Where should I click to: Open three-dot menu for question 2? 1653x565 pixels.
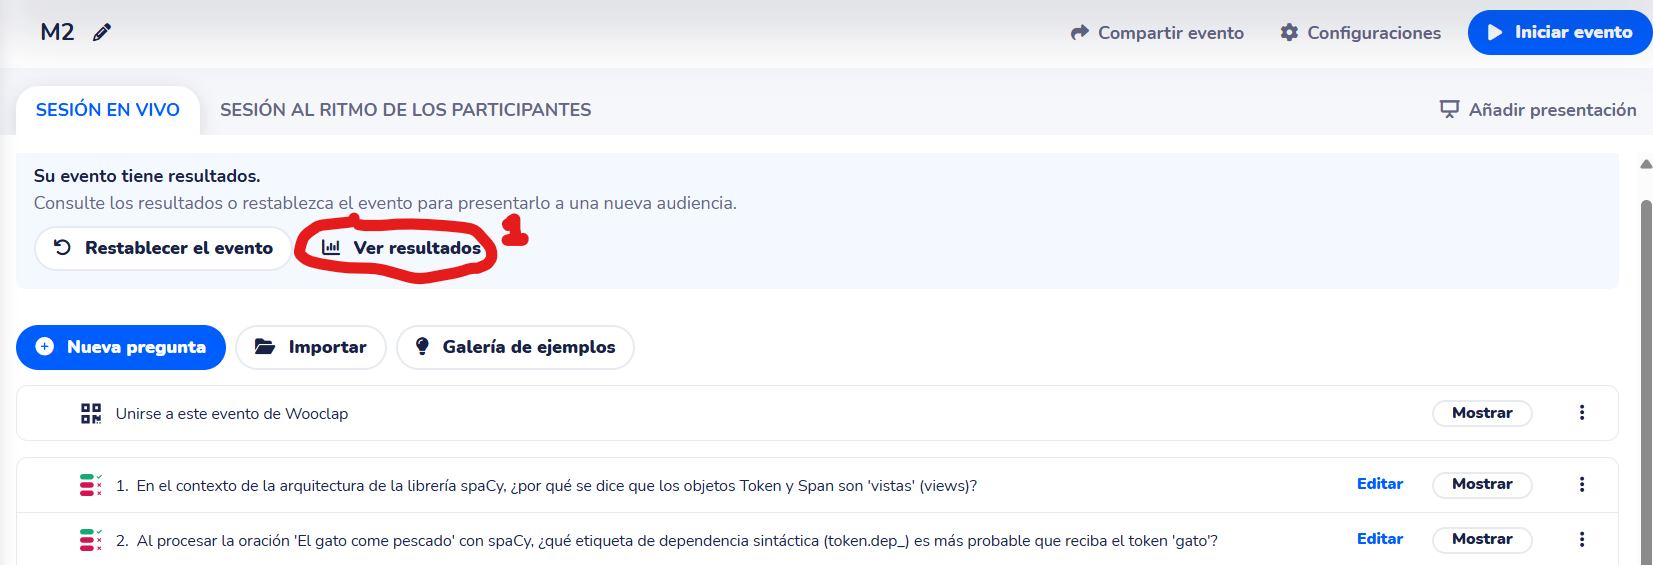pos(1582,539)
